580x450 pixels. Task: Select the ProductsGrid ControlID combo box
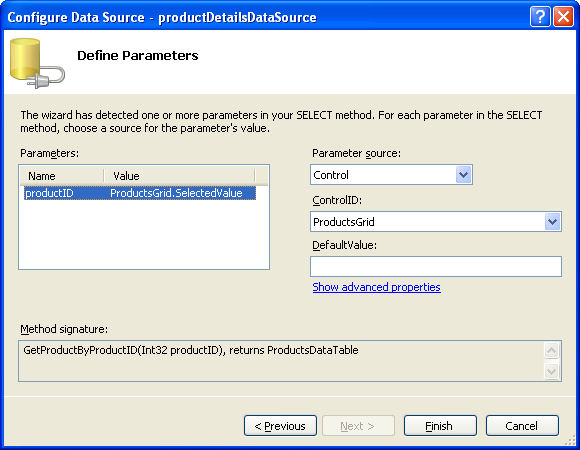pos(436,221)
